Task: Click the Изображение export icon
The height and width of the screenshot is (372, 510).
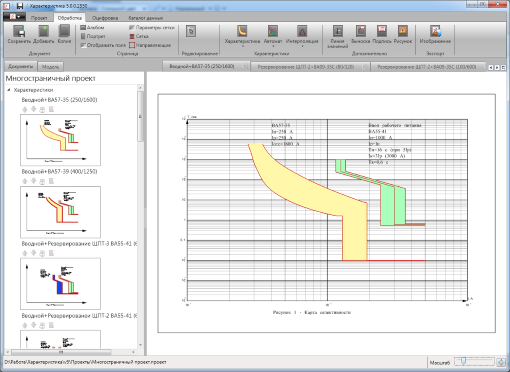Action: [x=435, y=31]
